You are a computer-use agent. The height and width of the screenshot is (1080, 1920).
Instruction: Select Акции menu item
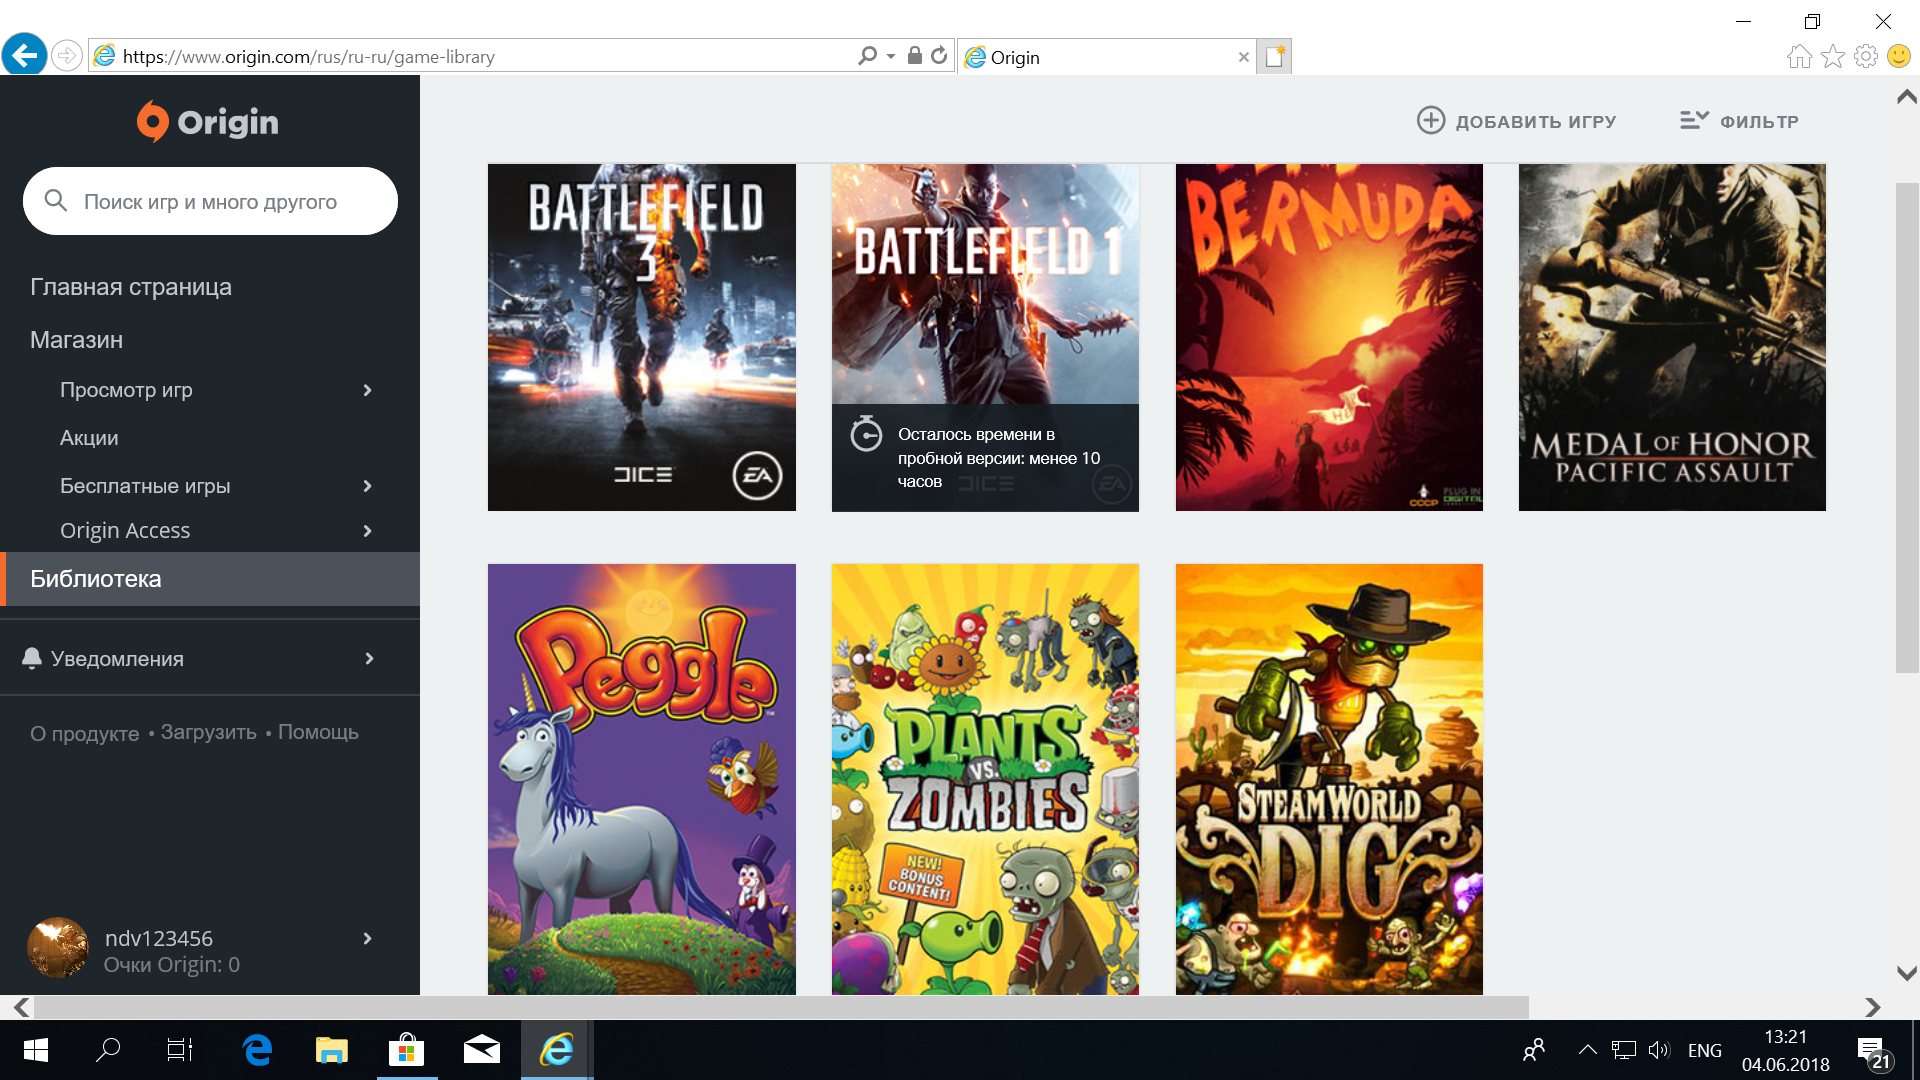(x=89, y=438)
